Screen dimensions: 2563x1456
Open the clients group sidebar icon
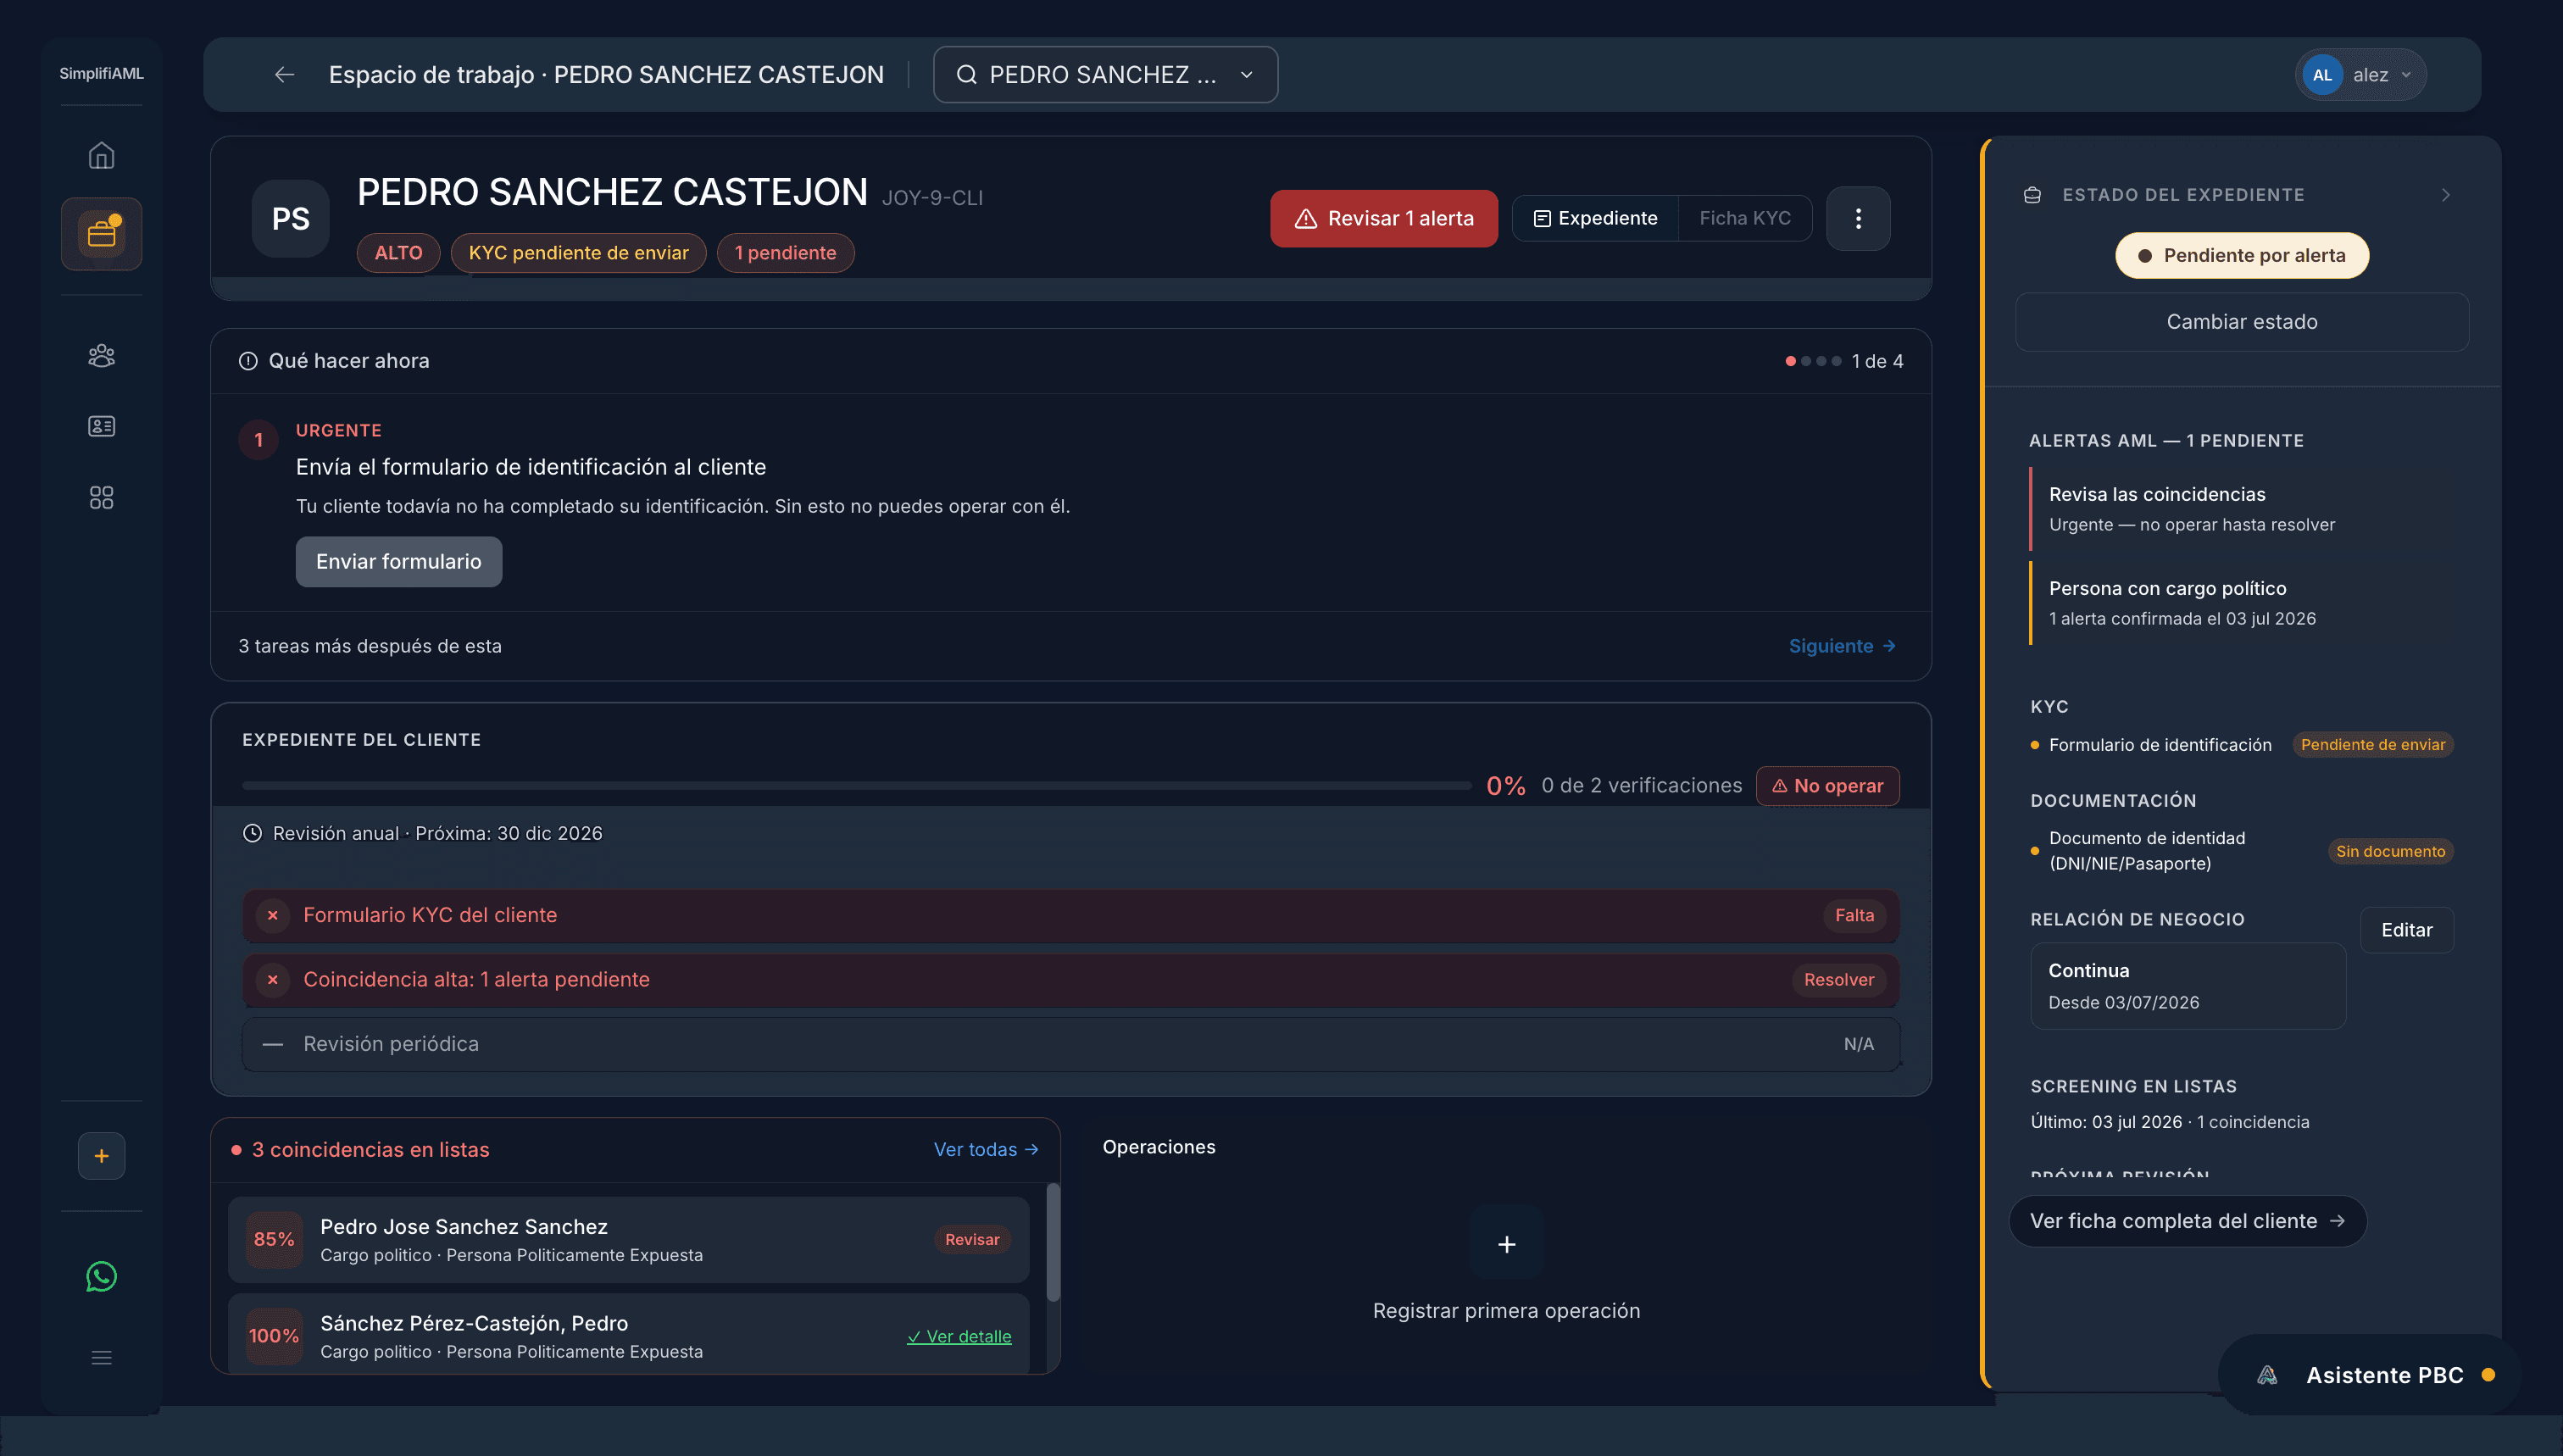click(x=101, y=356)
